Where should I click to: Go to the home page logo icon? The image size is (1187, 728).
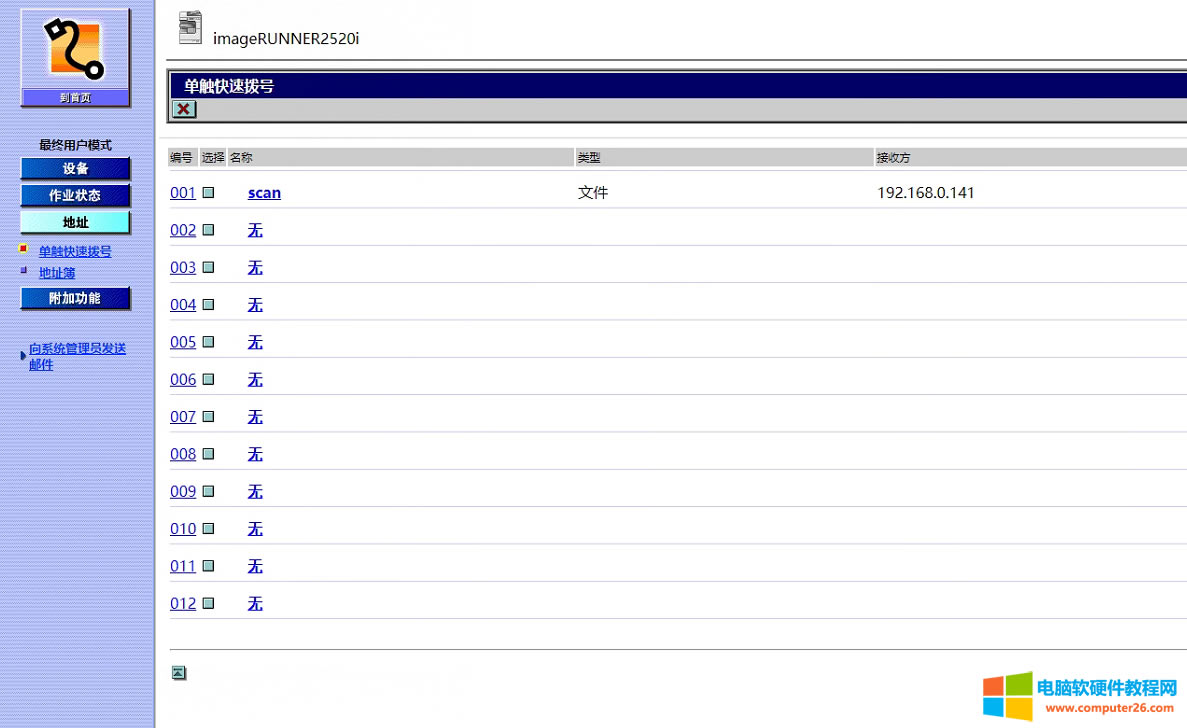(x=75, y=57)
